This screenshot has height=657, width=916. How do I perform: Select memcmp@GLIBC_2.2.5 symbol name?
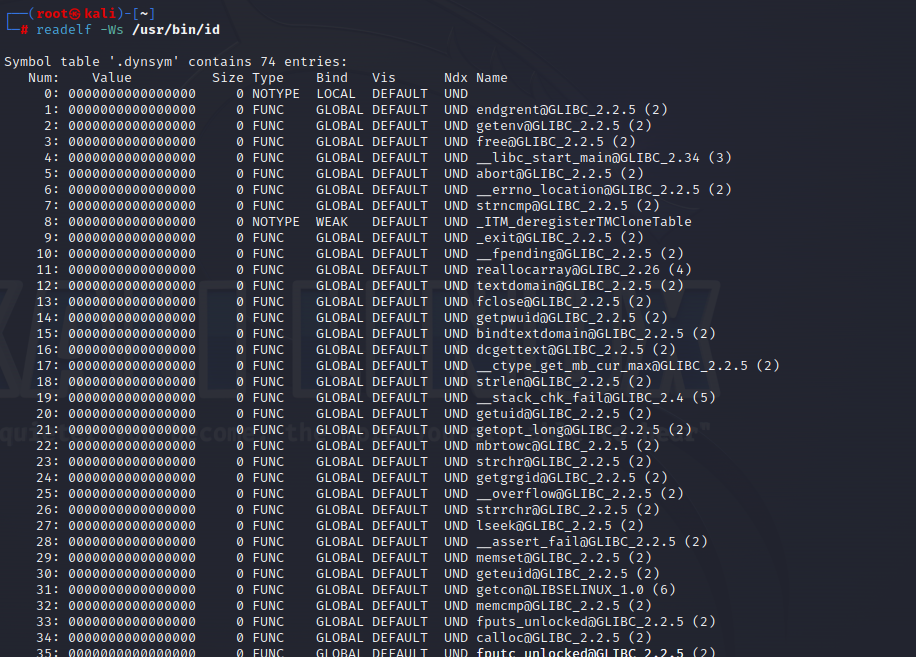548,606
